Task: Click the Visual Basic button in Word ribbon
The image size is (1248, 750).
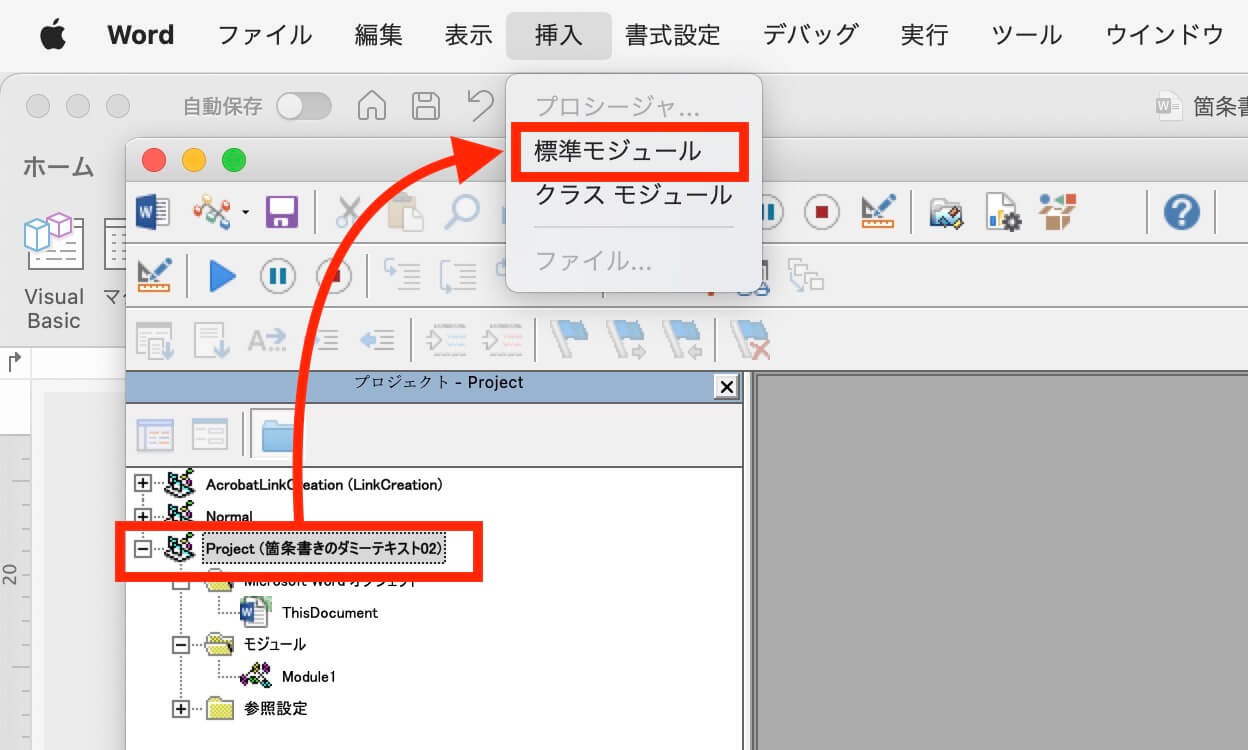Action: coord(54,272)
